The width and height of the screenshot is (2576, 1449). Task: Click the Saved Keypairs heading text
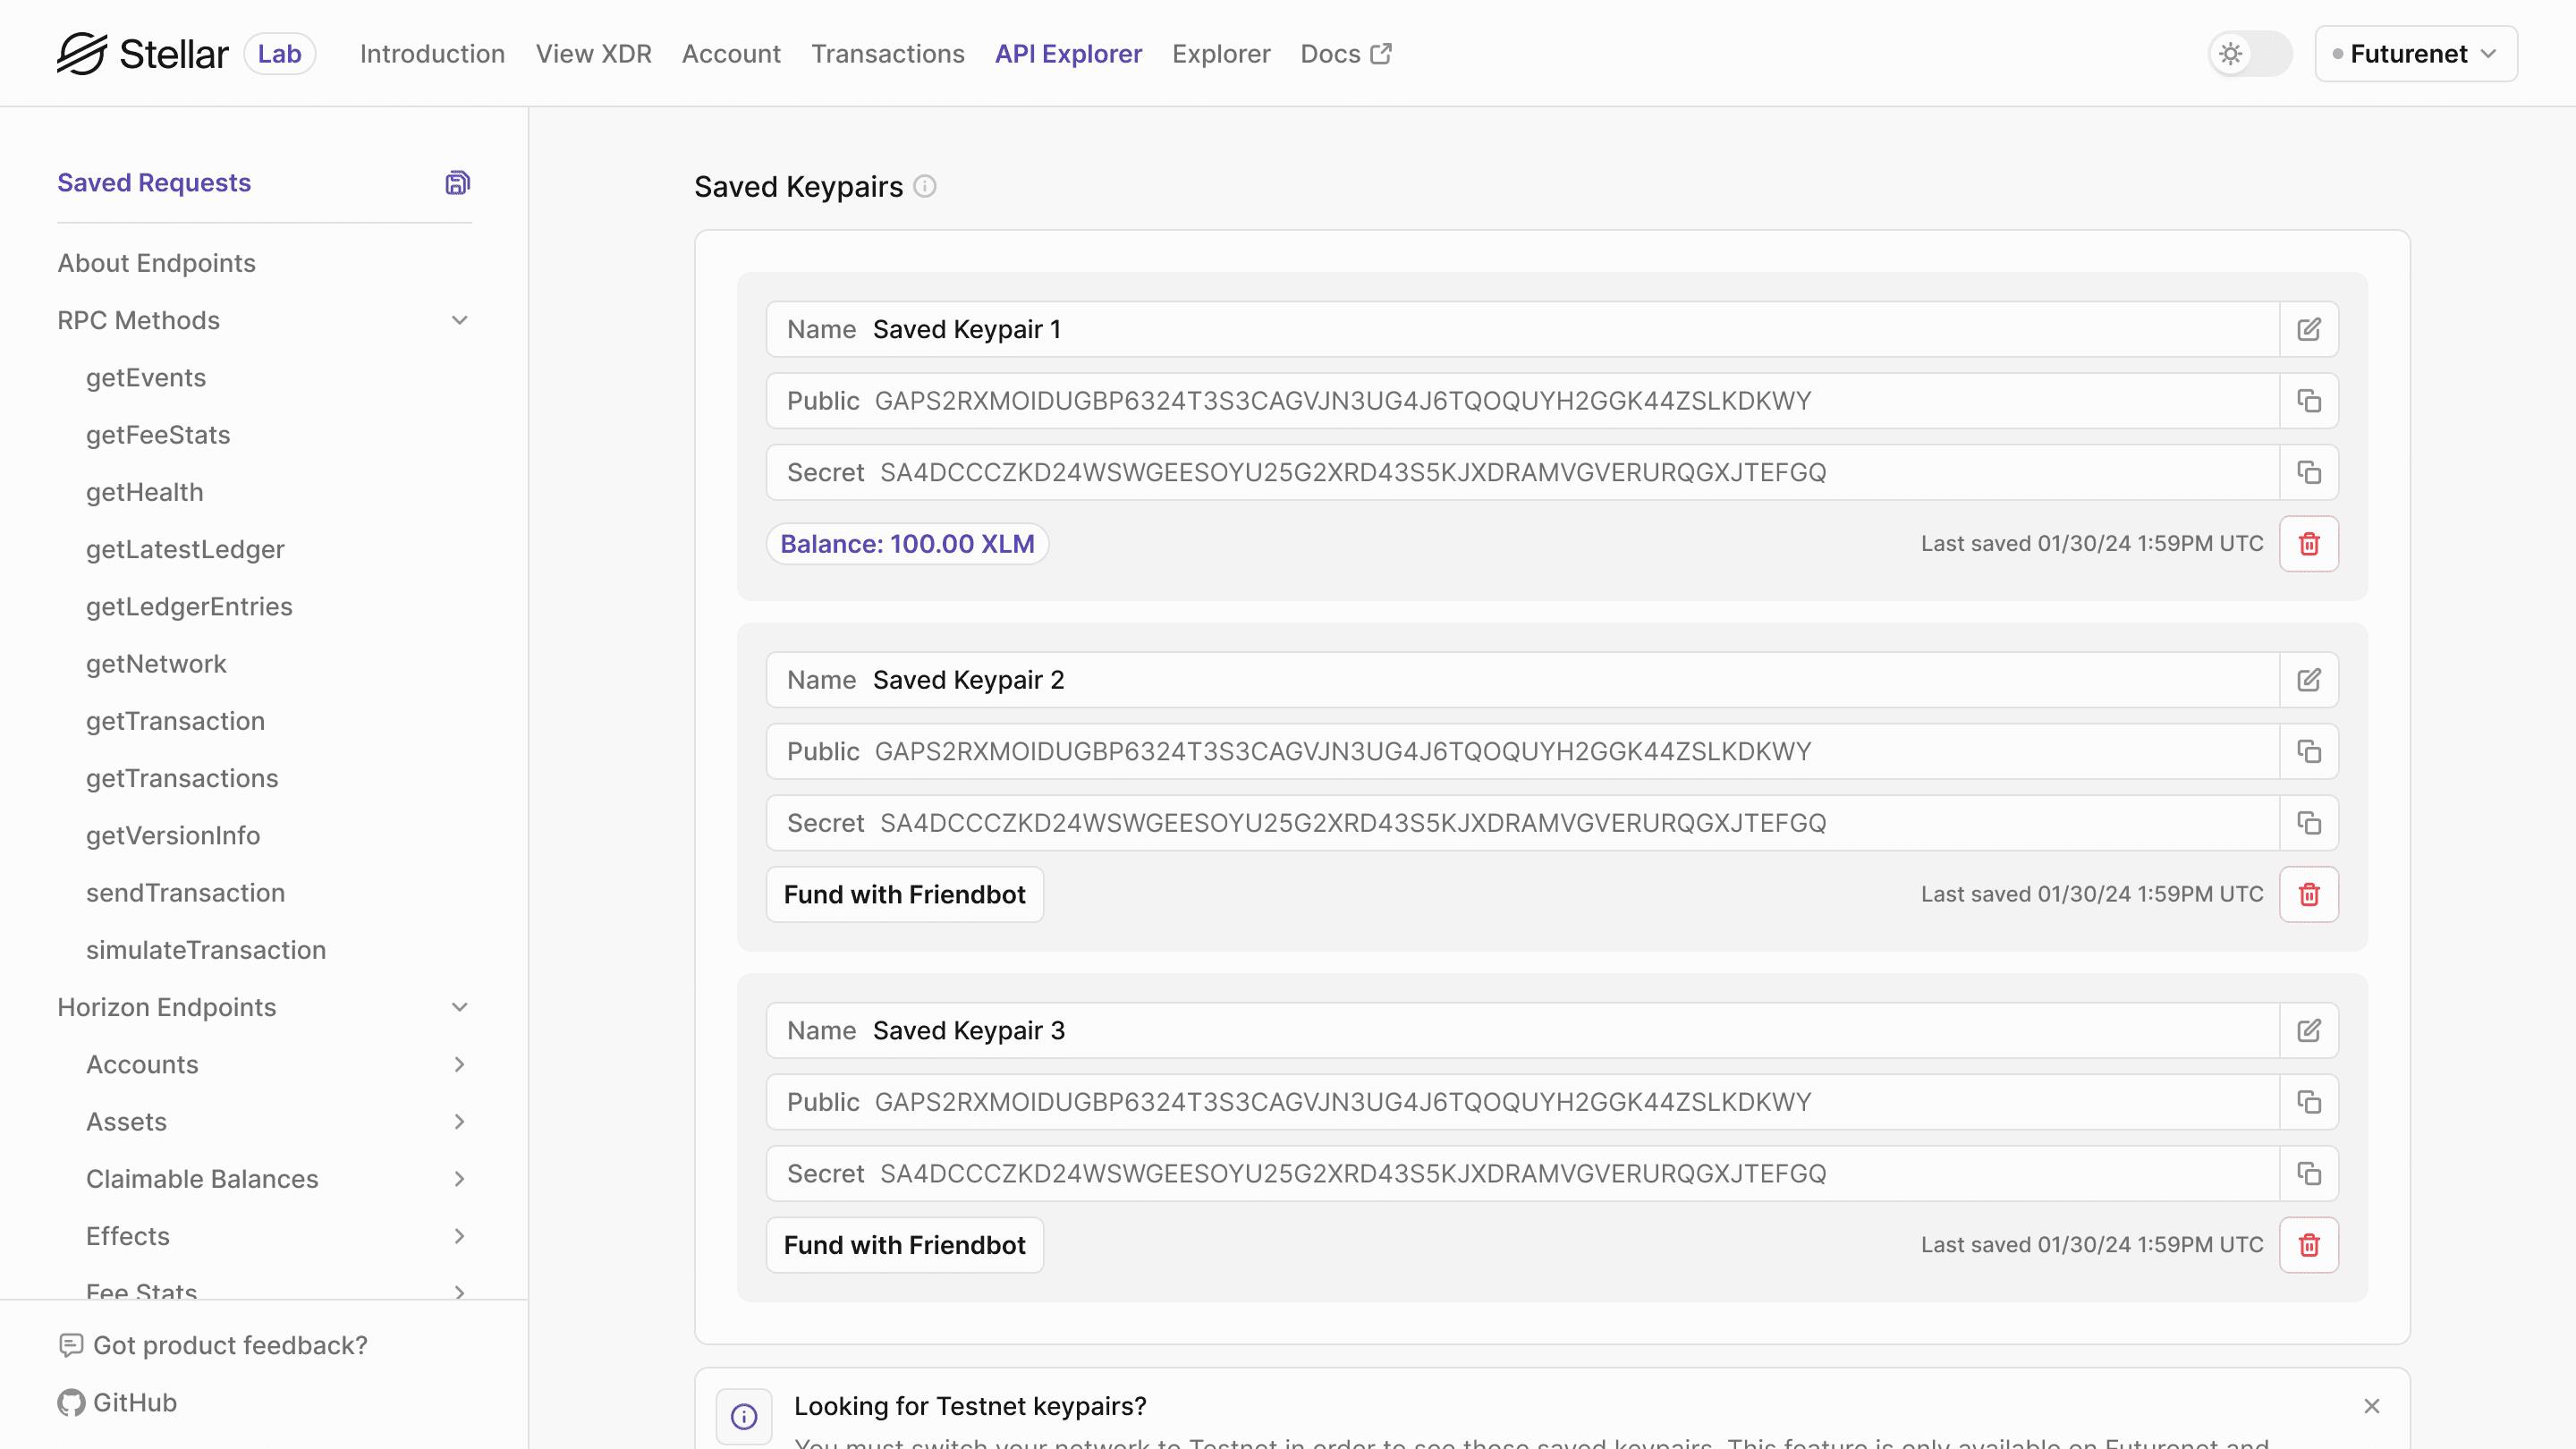tap(798, 187)
